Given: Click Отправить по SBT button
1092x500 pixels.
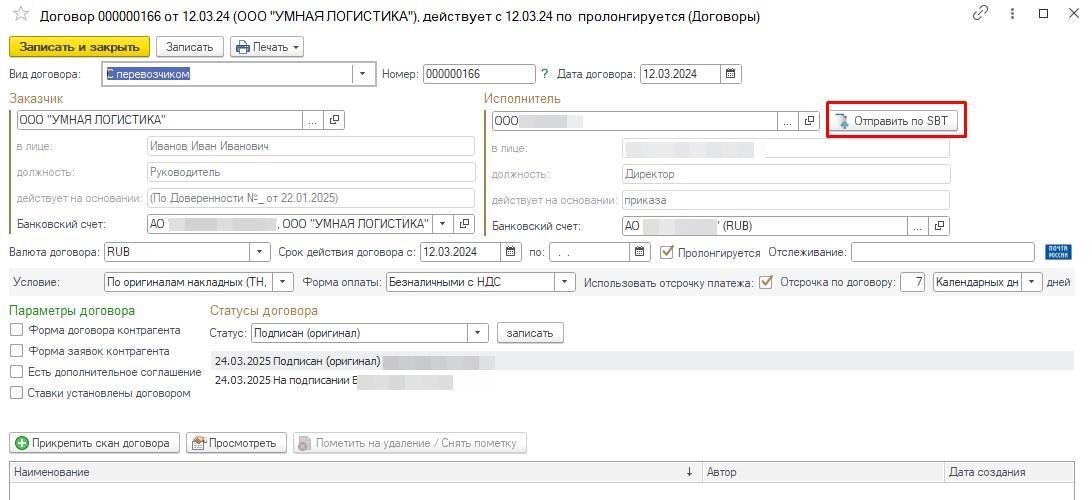Looking at the screenshot, I should [x=896, y=120].
